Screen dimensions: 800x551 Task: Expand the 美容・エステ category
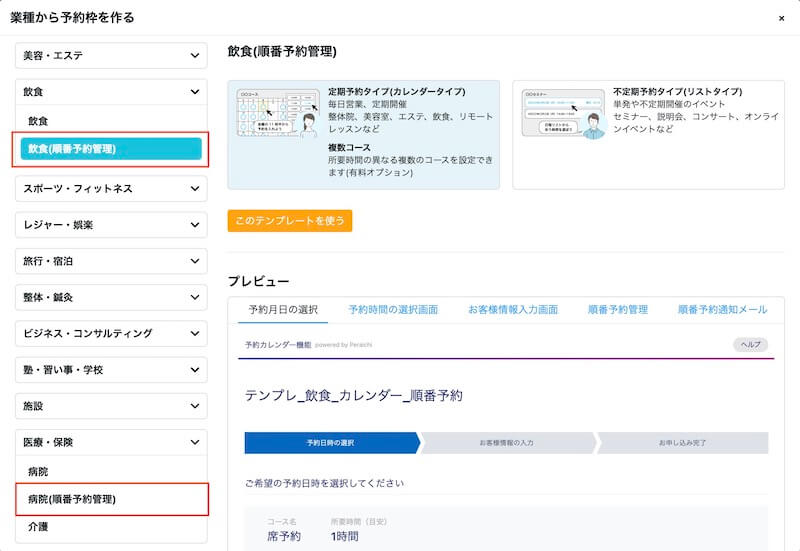pyautogui.click(x=111, y=55)
